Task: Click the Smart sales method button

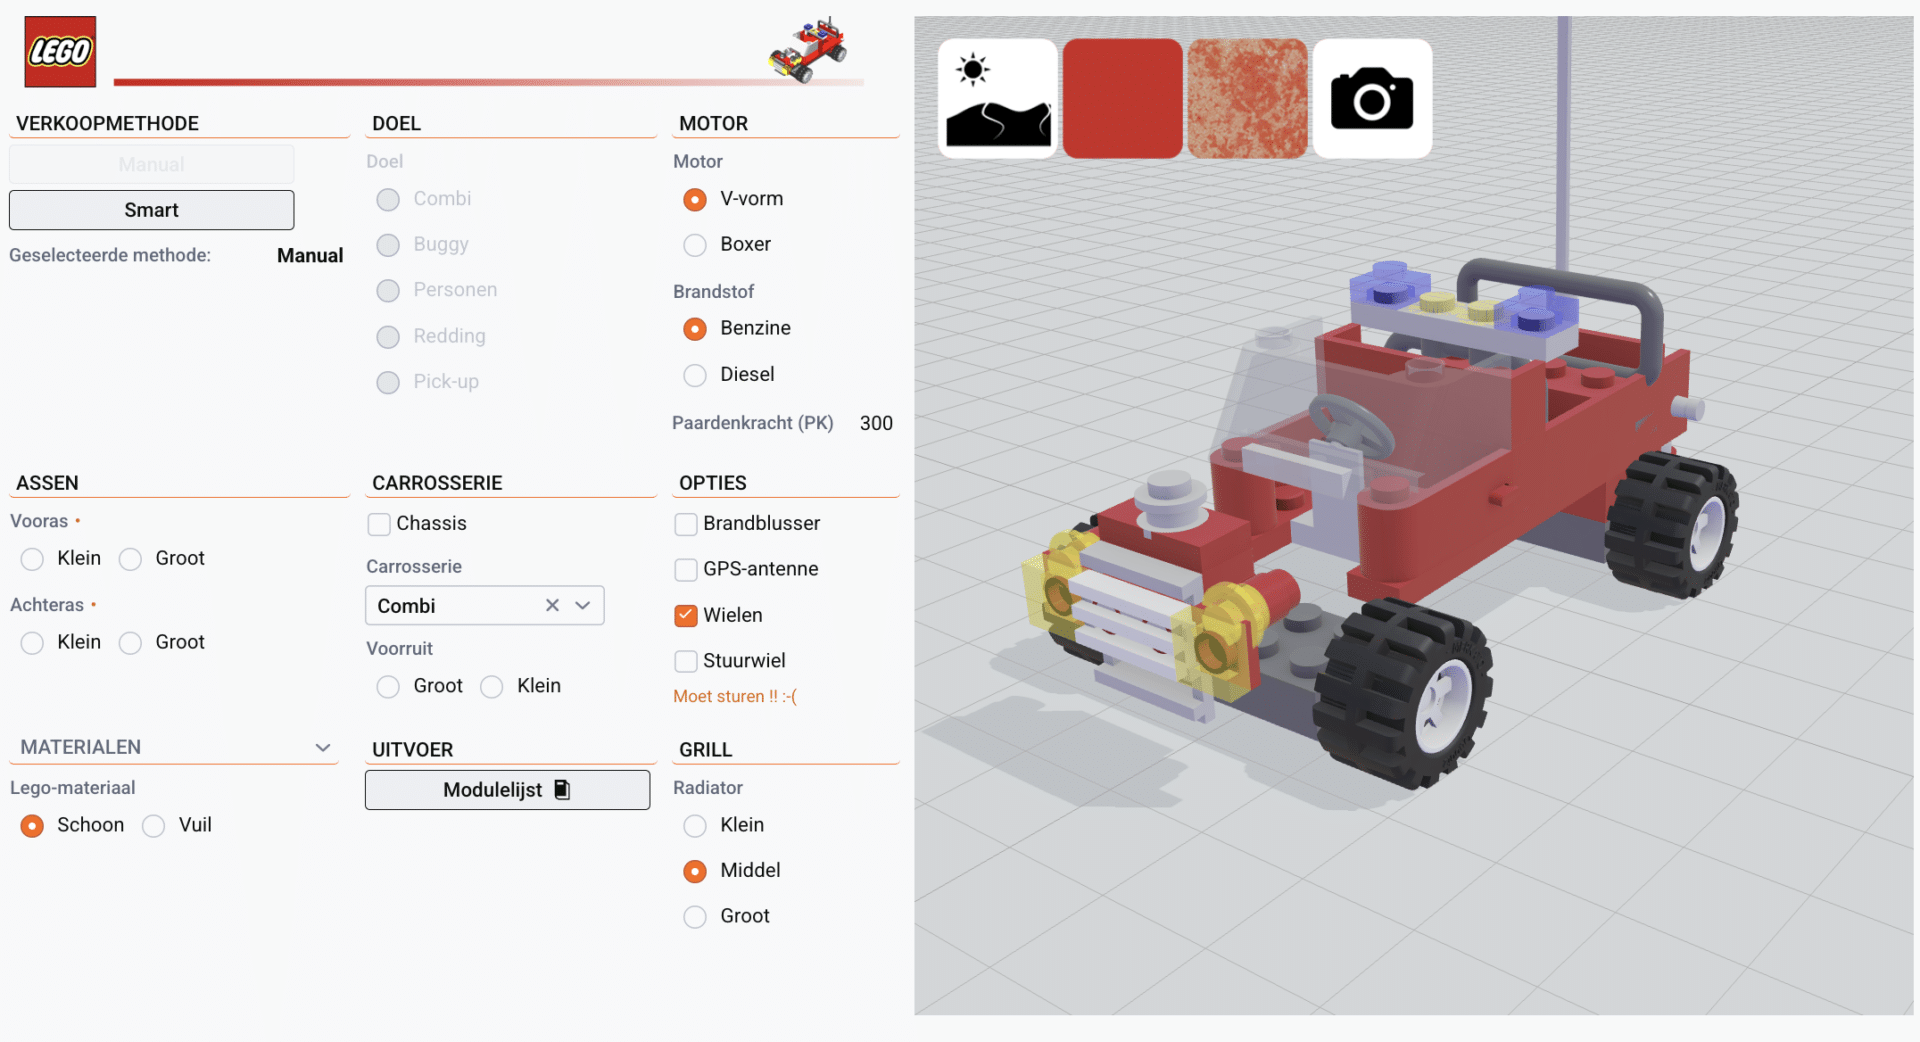Action: (151, 210)
